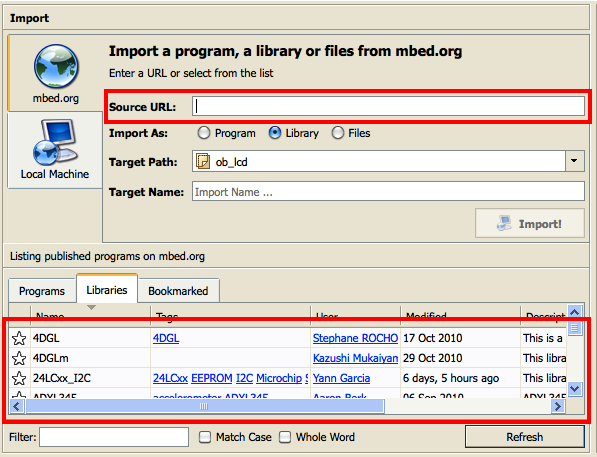Select the 4DGL name cell
Viewport: 597px width, 457px height.
click(91, 338)
